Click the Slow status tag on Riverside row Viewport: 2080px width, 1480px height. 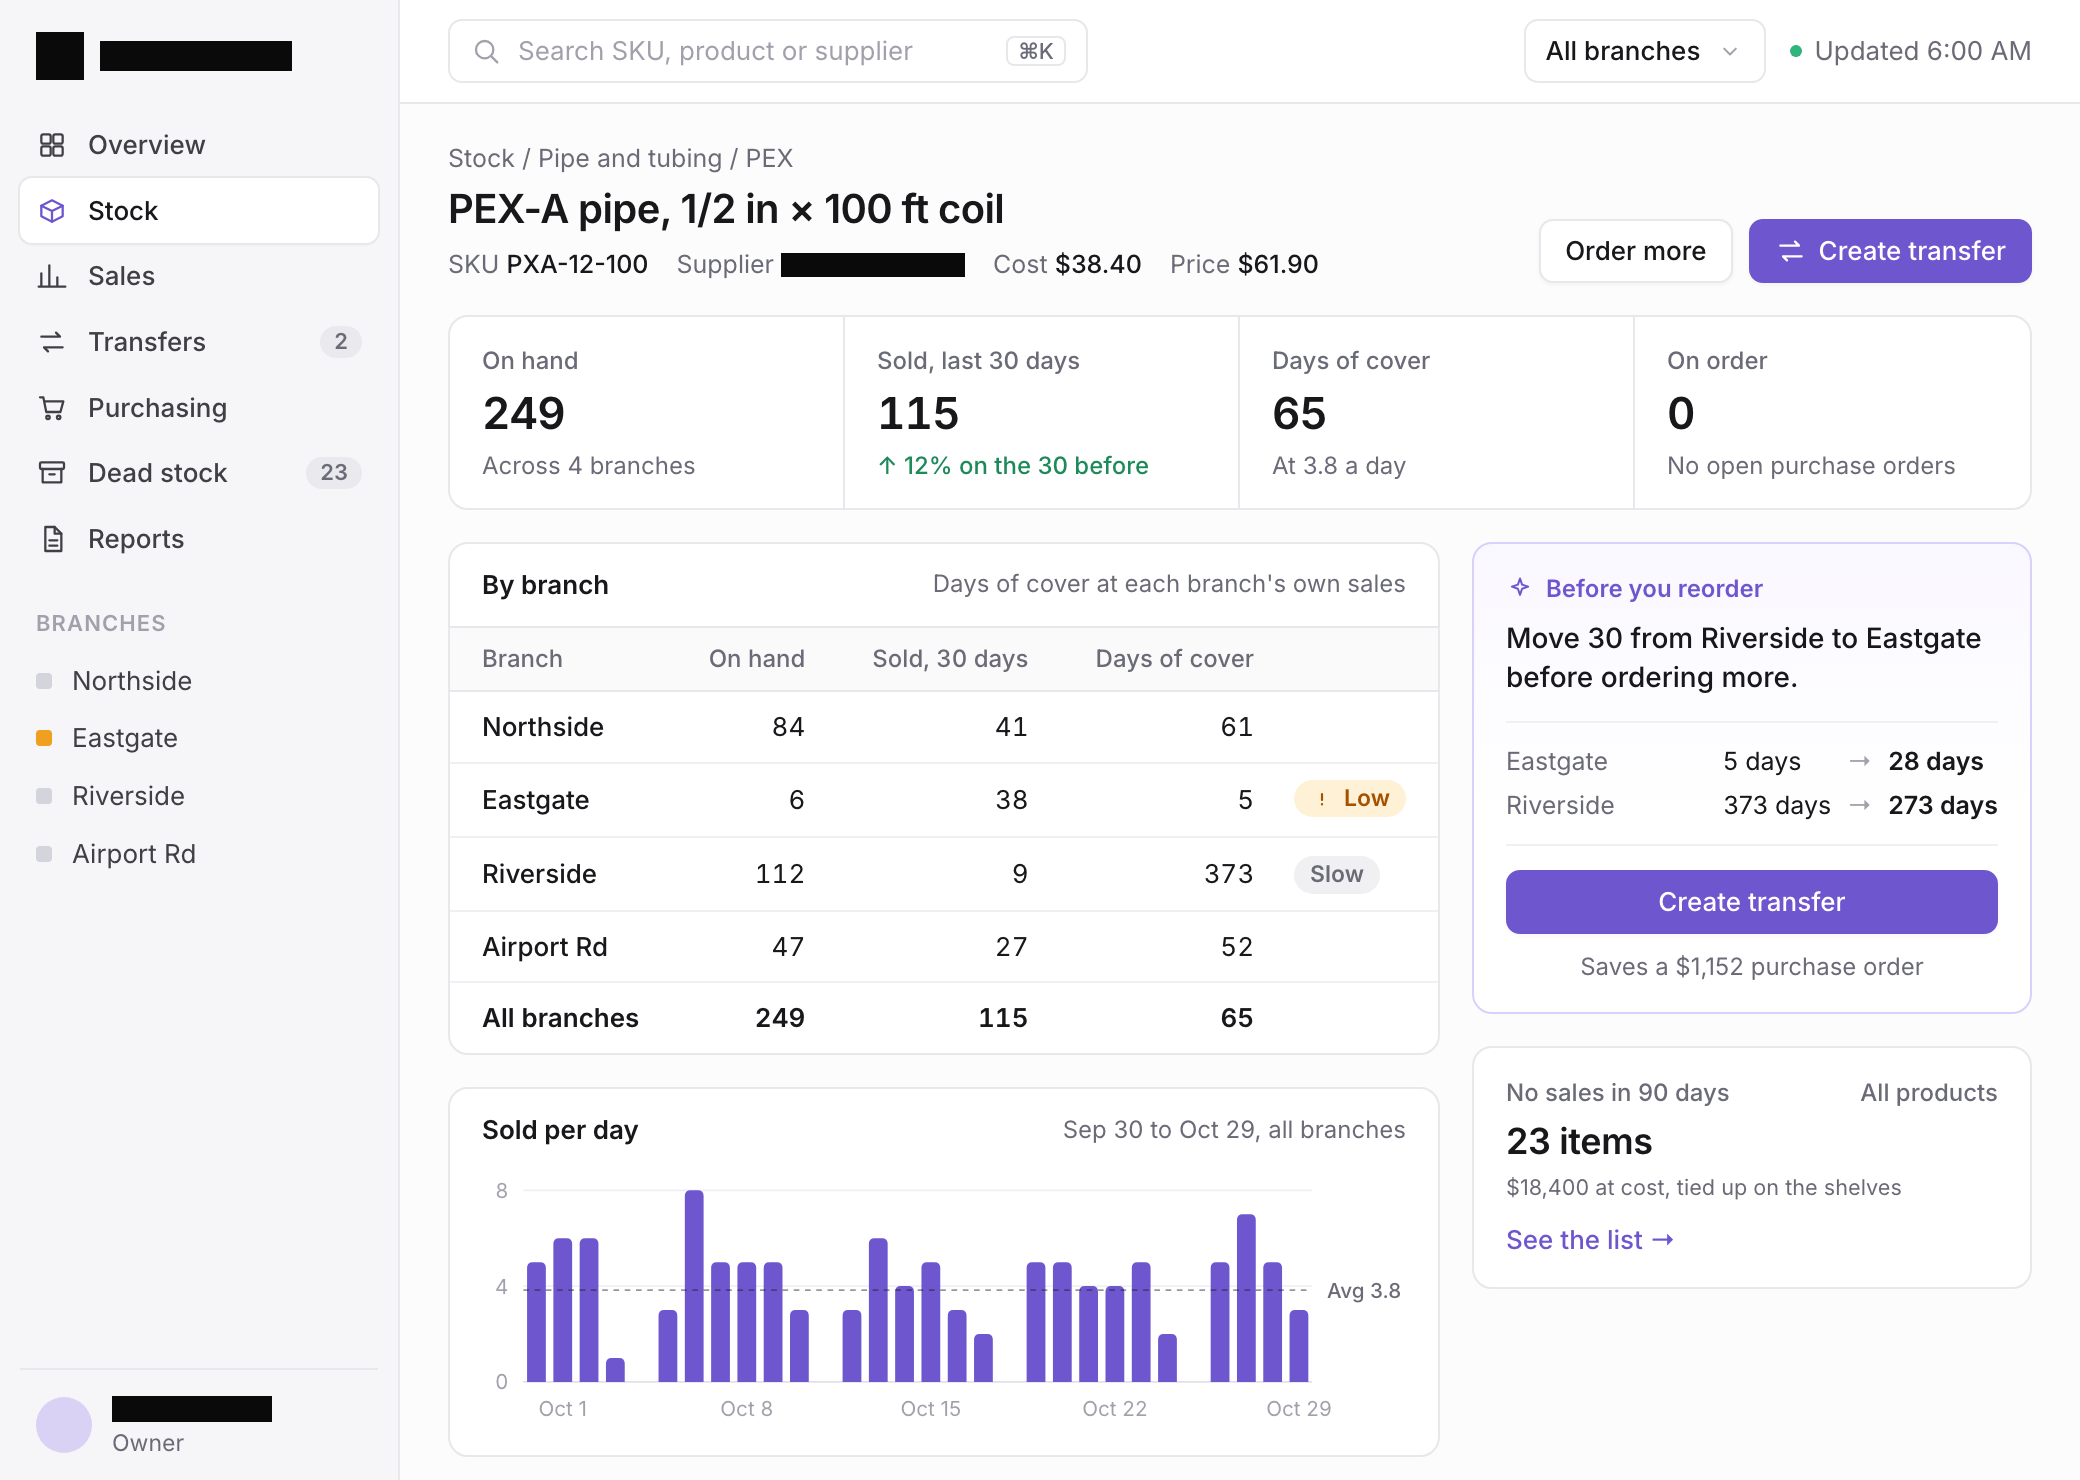(1337, 874)
